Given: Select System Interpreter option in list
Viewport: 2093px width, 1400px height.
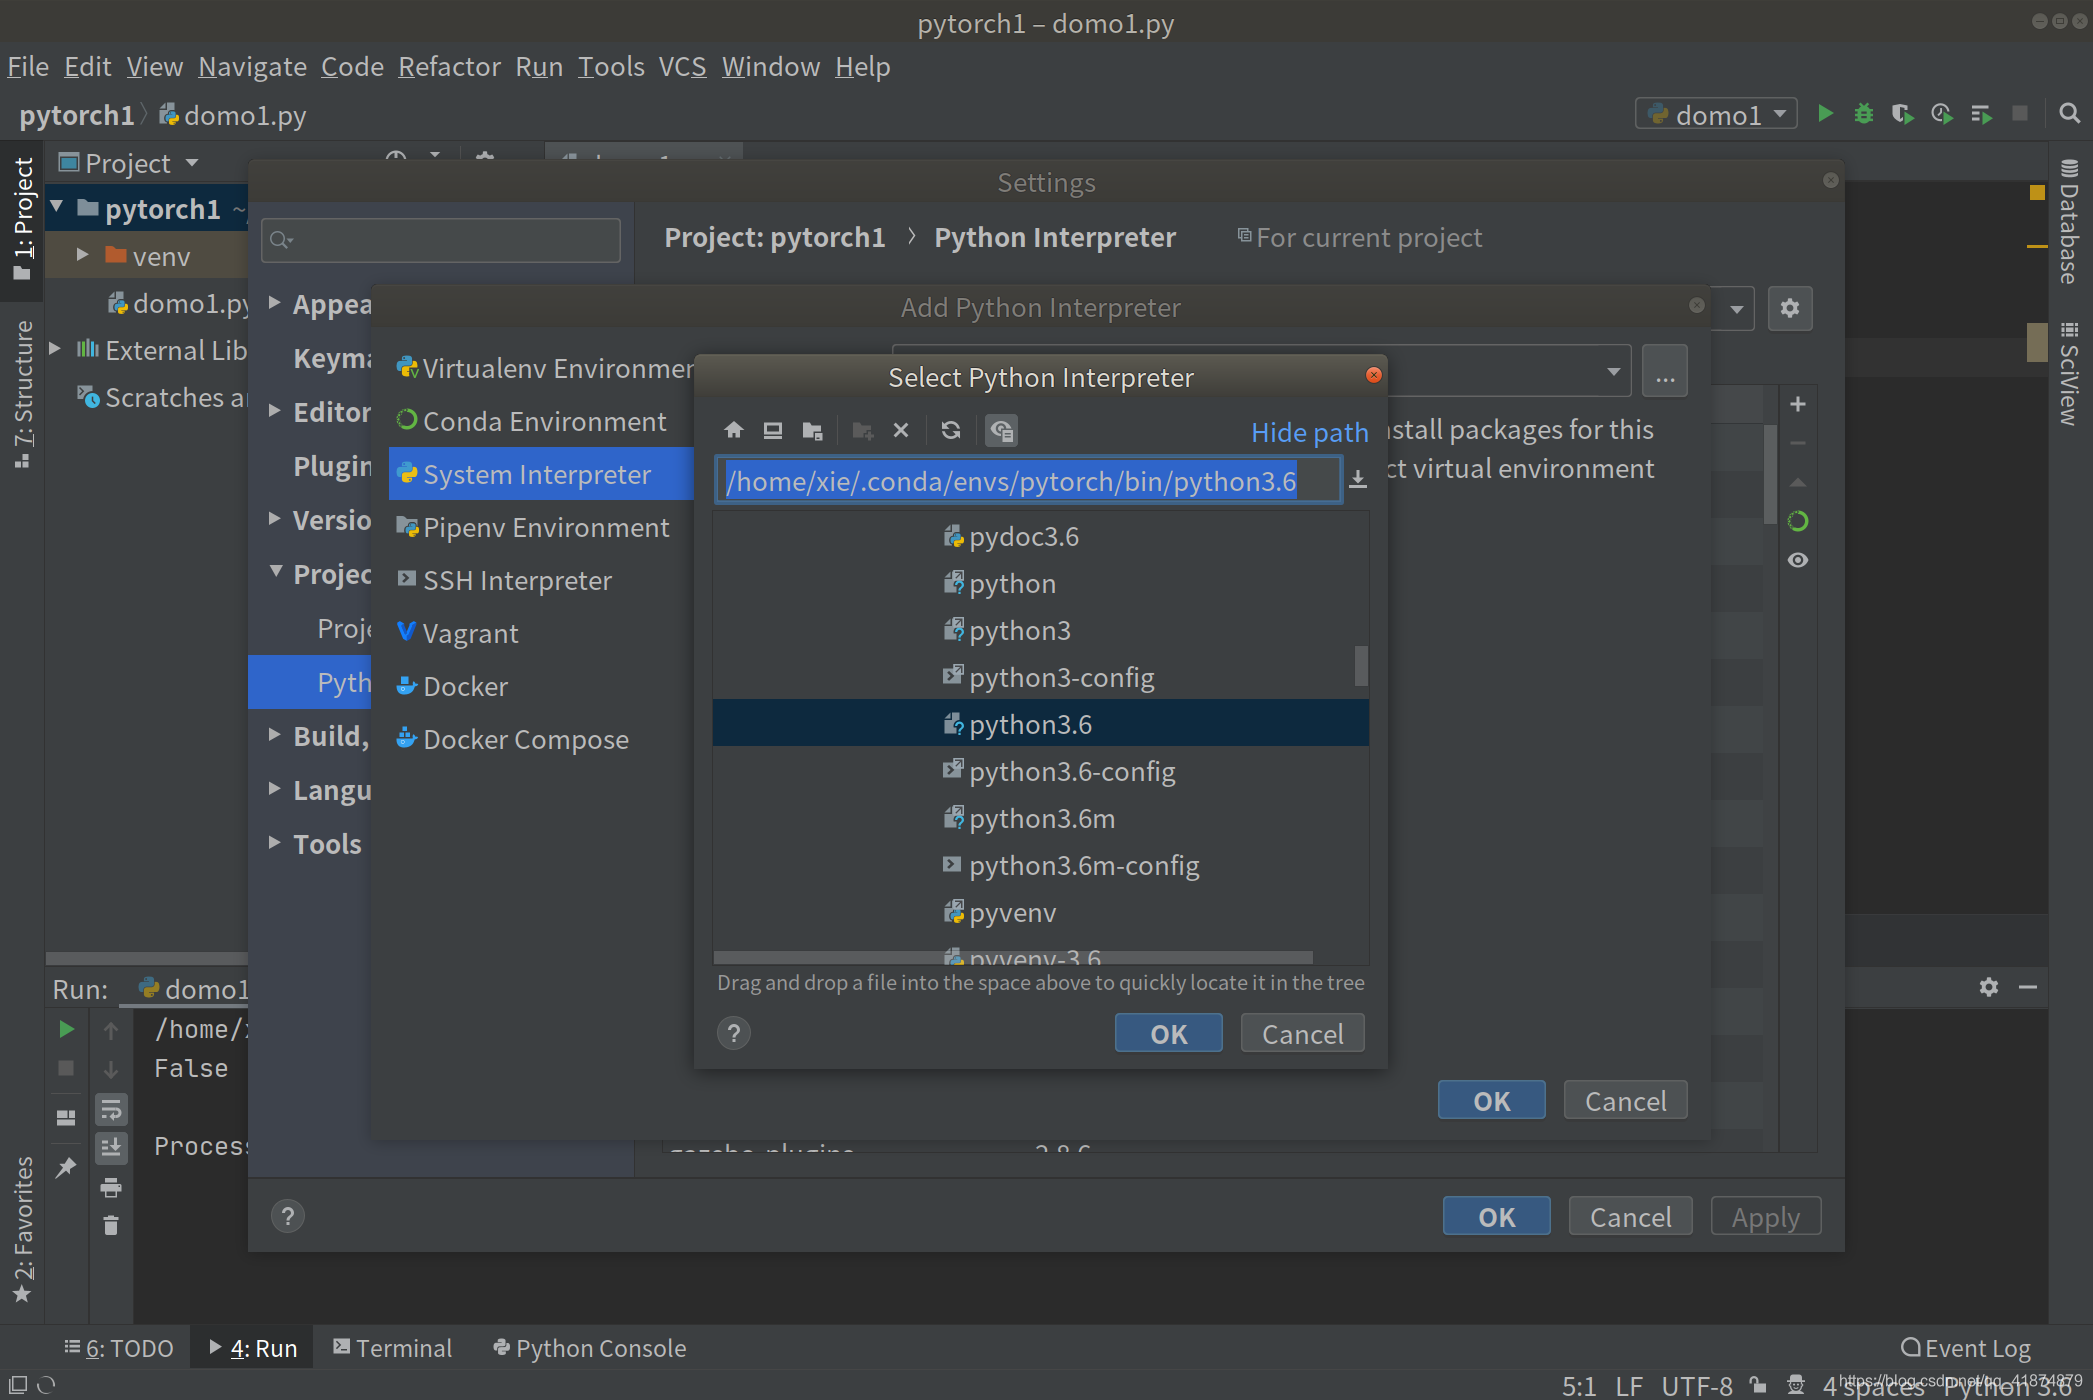Looking at the screenshot, I should point(536,474).
